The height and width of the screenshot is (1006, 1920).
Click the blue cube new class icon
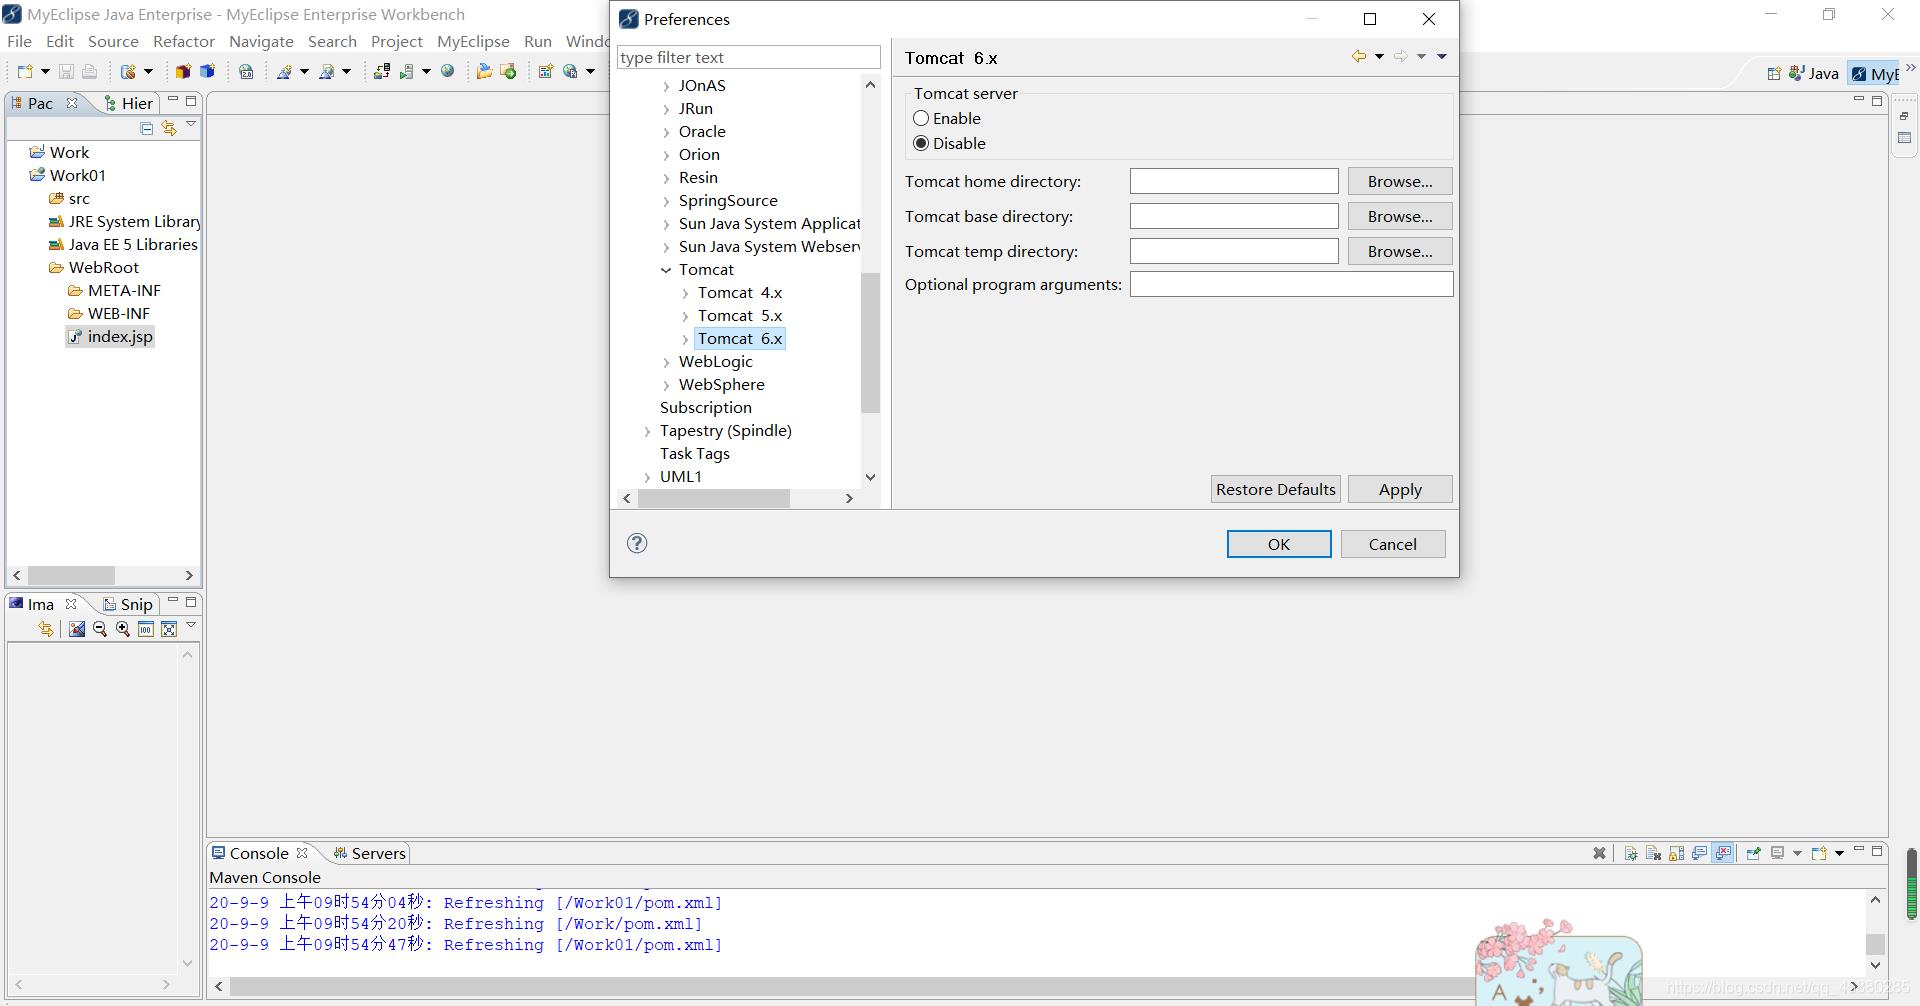click(207, 71)
